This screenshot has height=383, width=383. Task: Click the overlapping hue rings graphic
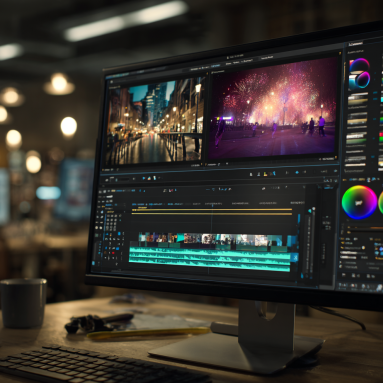pyautogui.click(x=359, y=74)
